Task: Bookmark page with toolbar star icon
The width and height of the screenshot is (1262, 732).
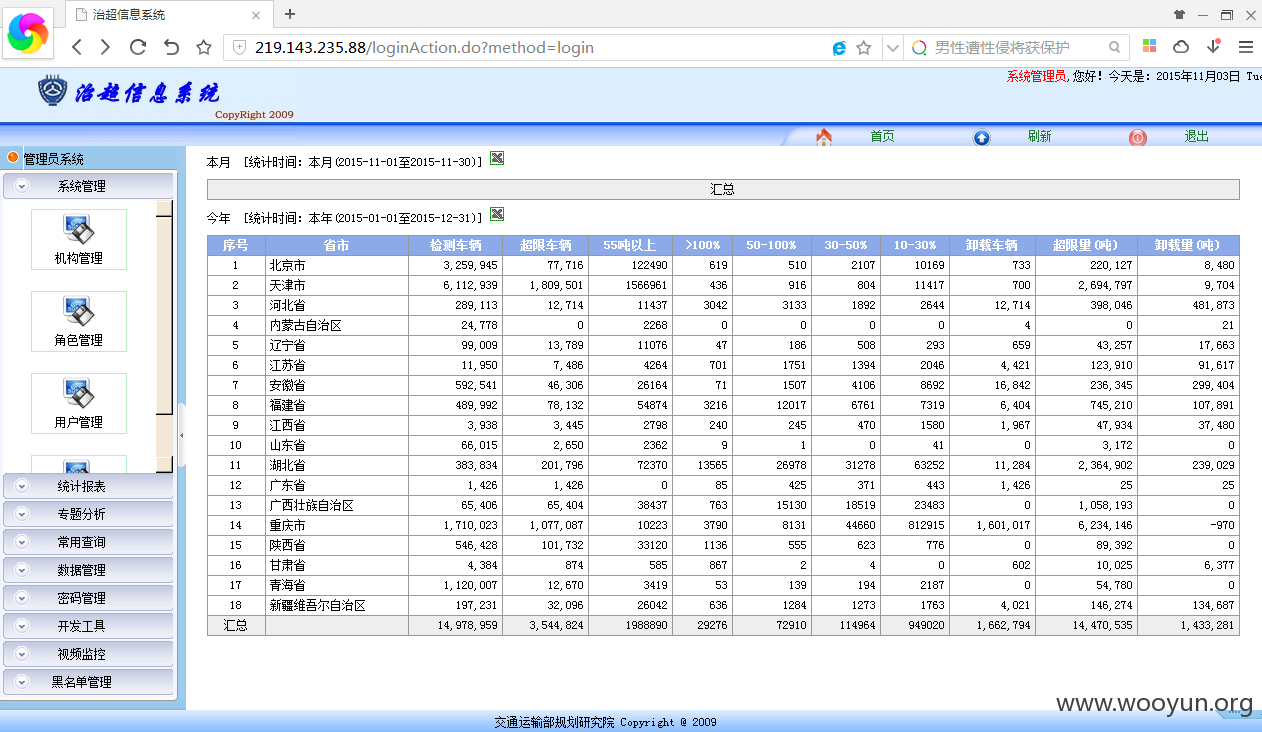Action: (204, 47)
